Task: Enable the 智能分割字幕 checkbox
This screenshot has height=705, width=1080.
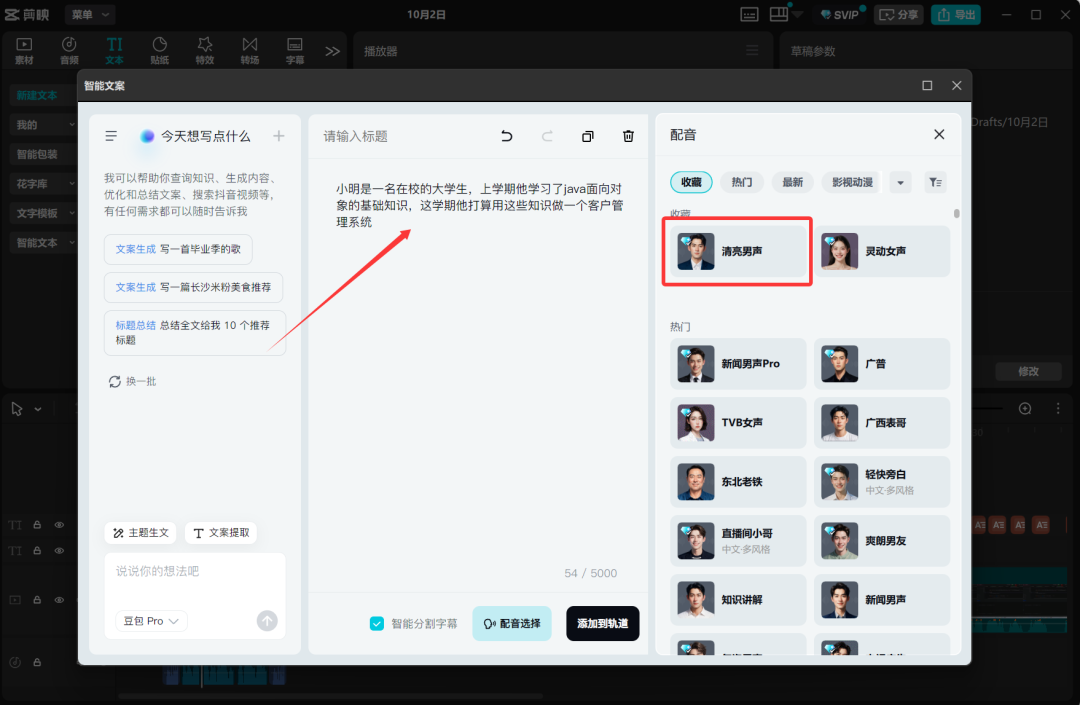Action: [x=377, y=622]
